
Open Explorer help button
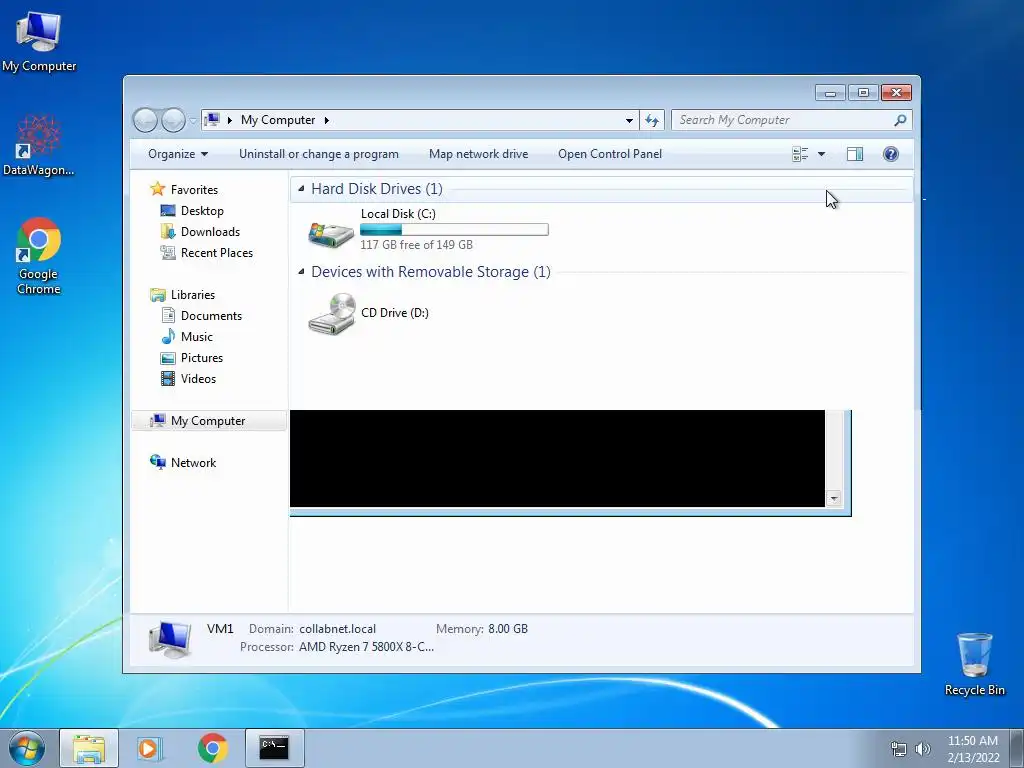pyautogui.click(x=891, y=154)
